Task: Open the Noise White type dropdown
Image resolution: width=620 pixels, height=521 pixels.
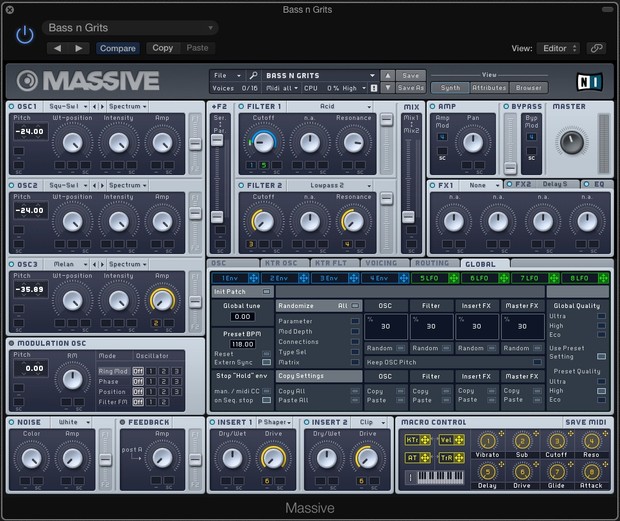Action: (72, 422)
